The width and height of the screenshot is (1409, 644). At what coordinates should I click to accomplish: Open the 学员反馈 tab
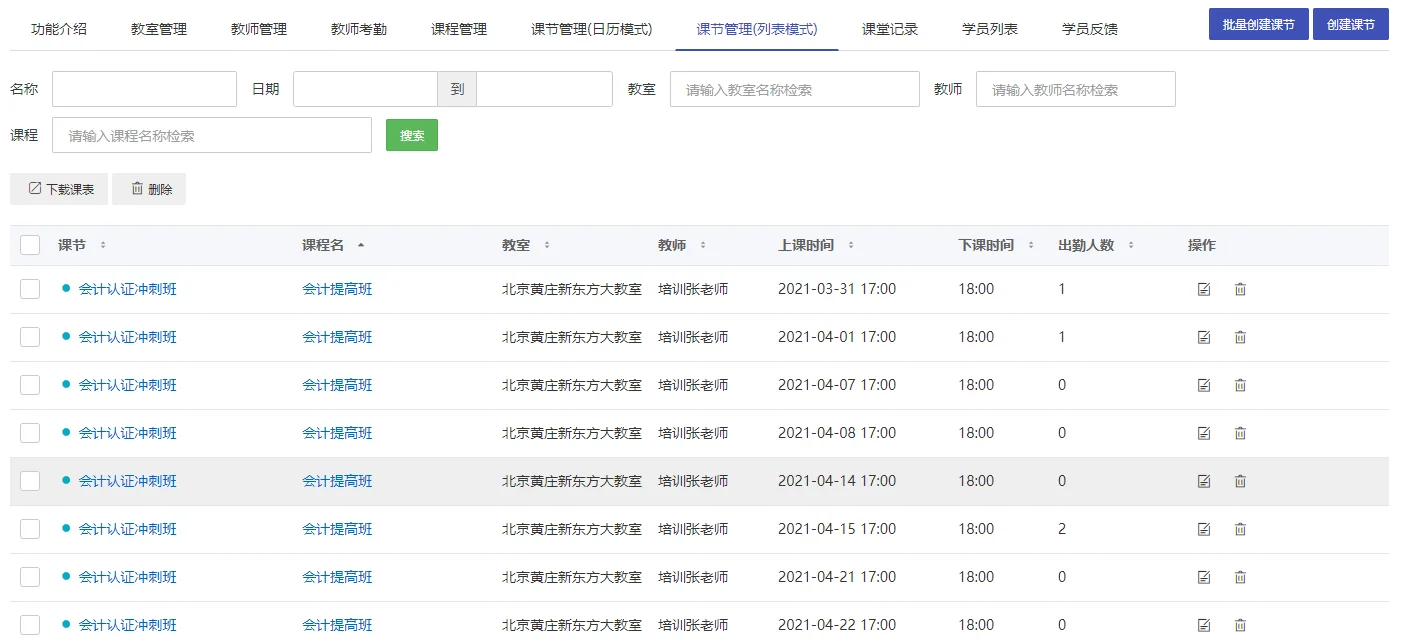tap(1090, 29)
